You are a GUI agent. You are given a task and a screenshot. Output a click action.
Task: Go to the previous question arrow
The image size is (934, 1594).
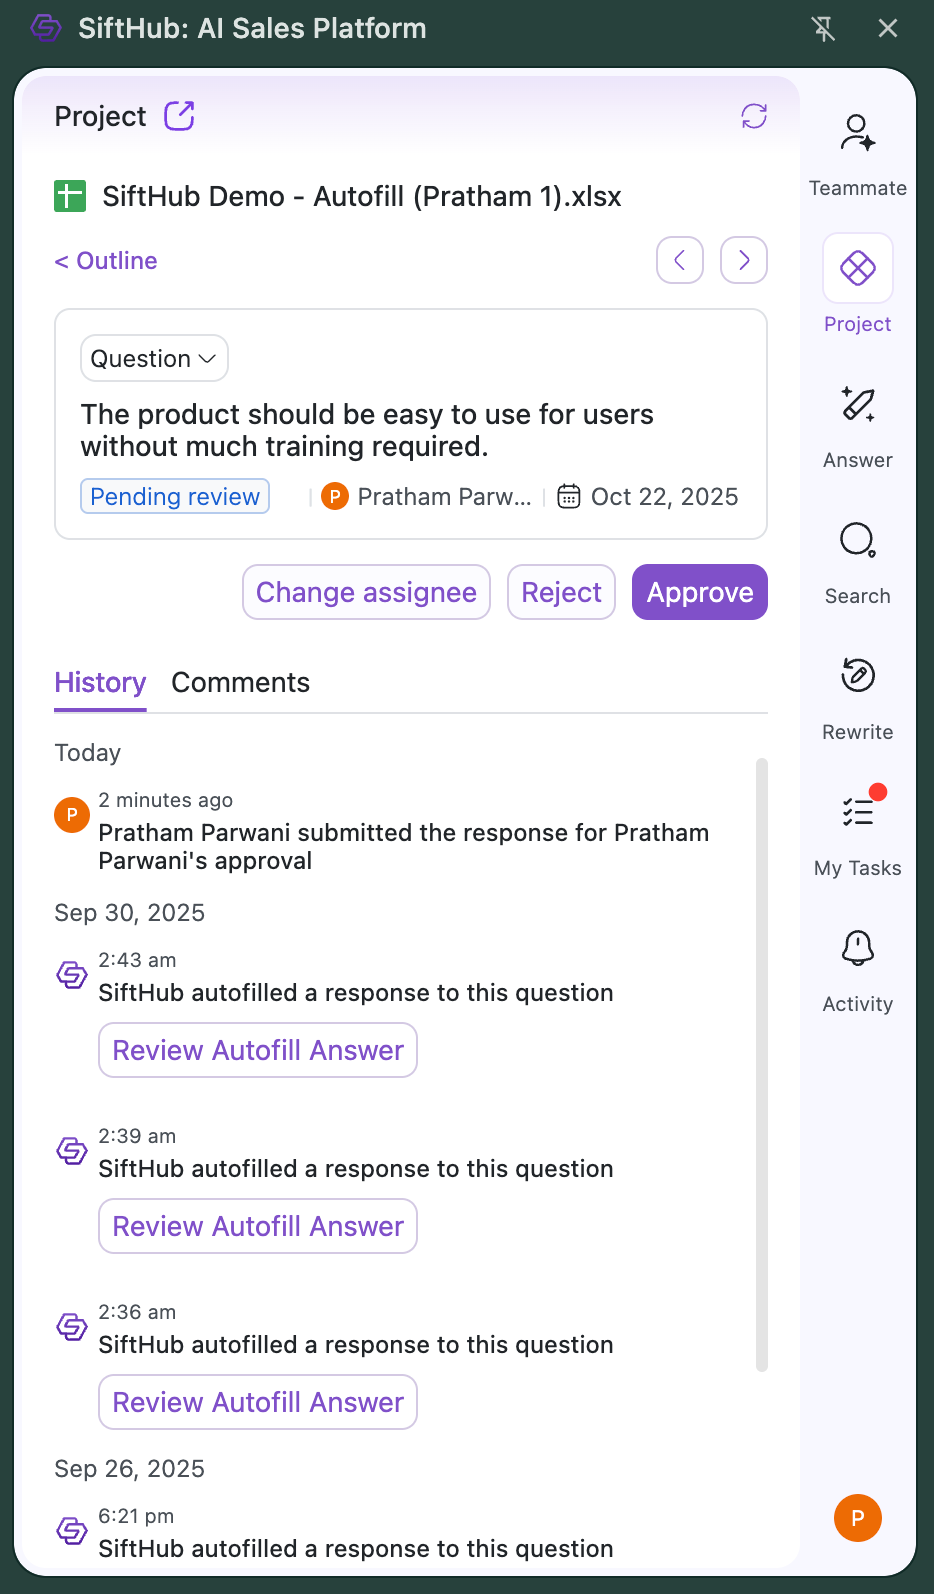(680, 260)
